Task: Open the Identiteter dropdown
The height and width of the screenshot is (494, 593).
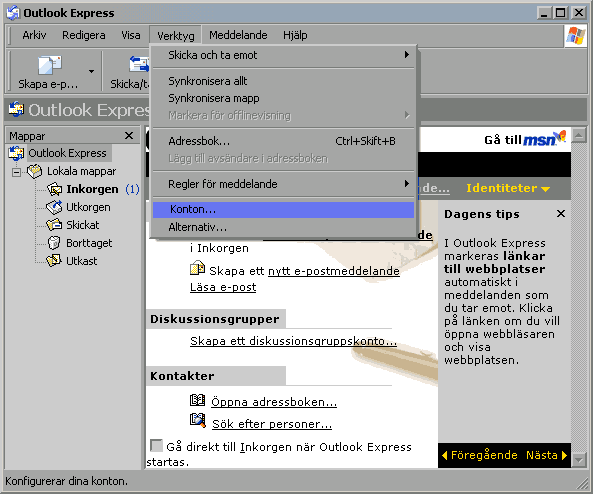Action: [508, 188]
